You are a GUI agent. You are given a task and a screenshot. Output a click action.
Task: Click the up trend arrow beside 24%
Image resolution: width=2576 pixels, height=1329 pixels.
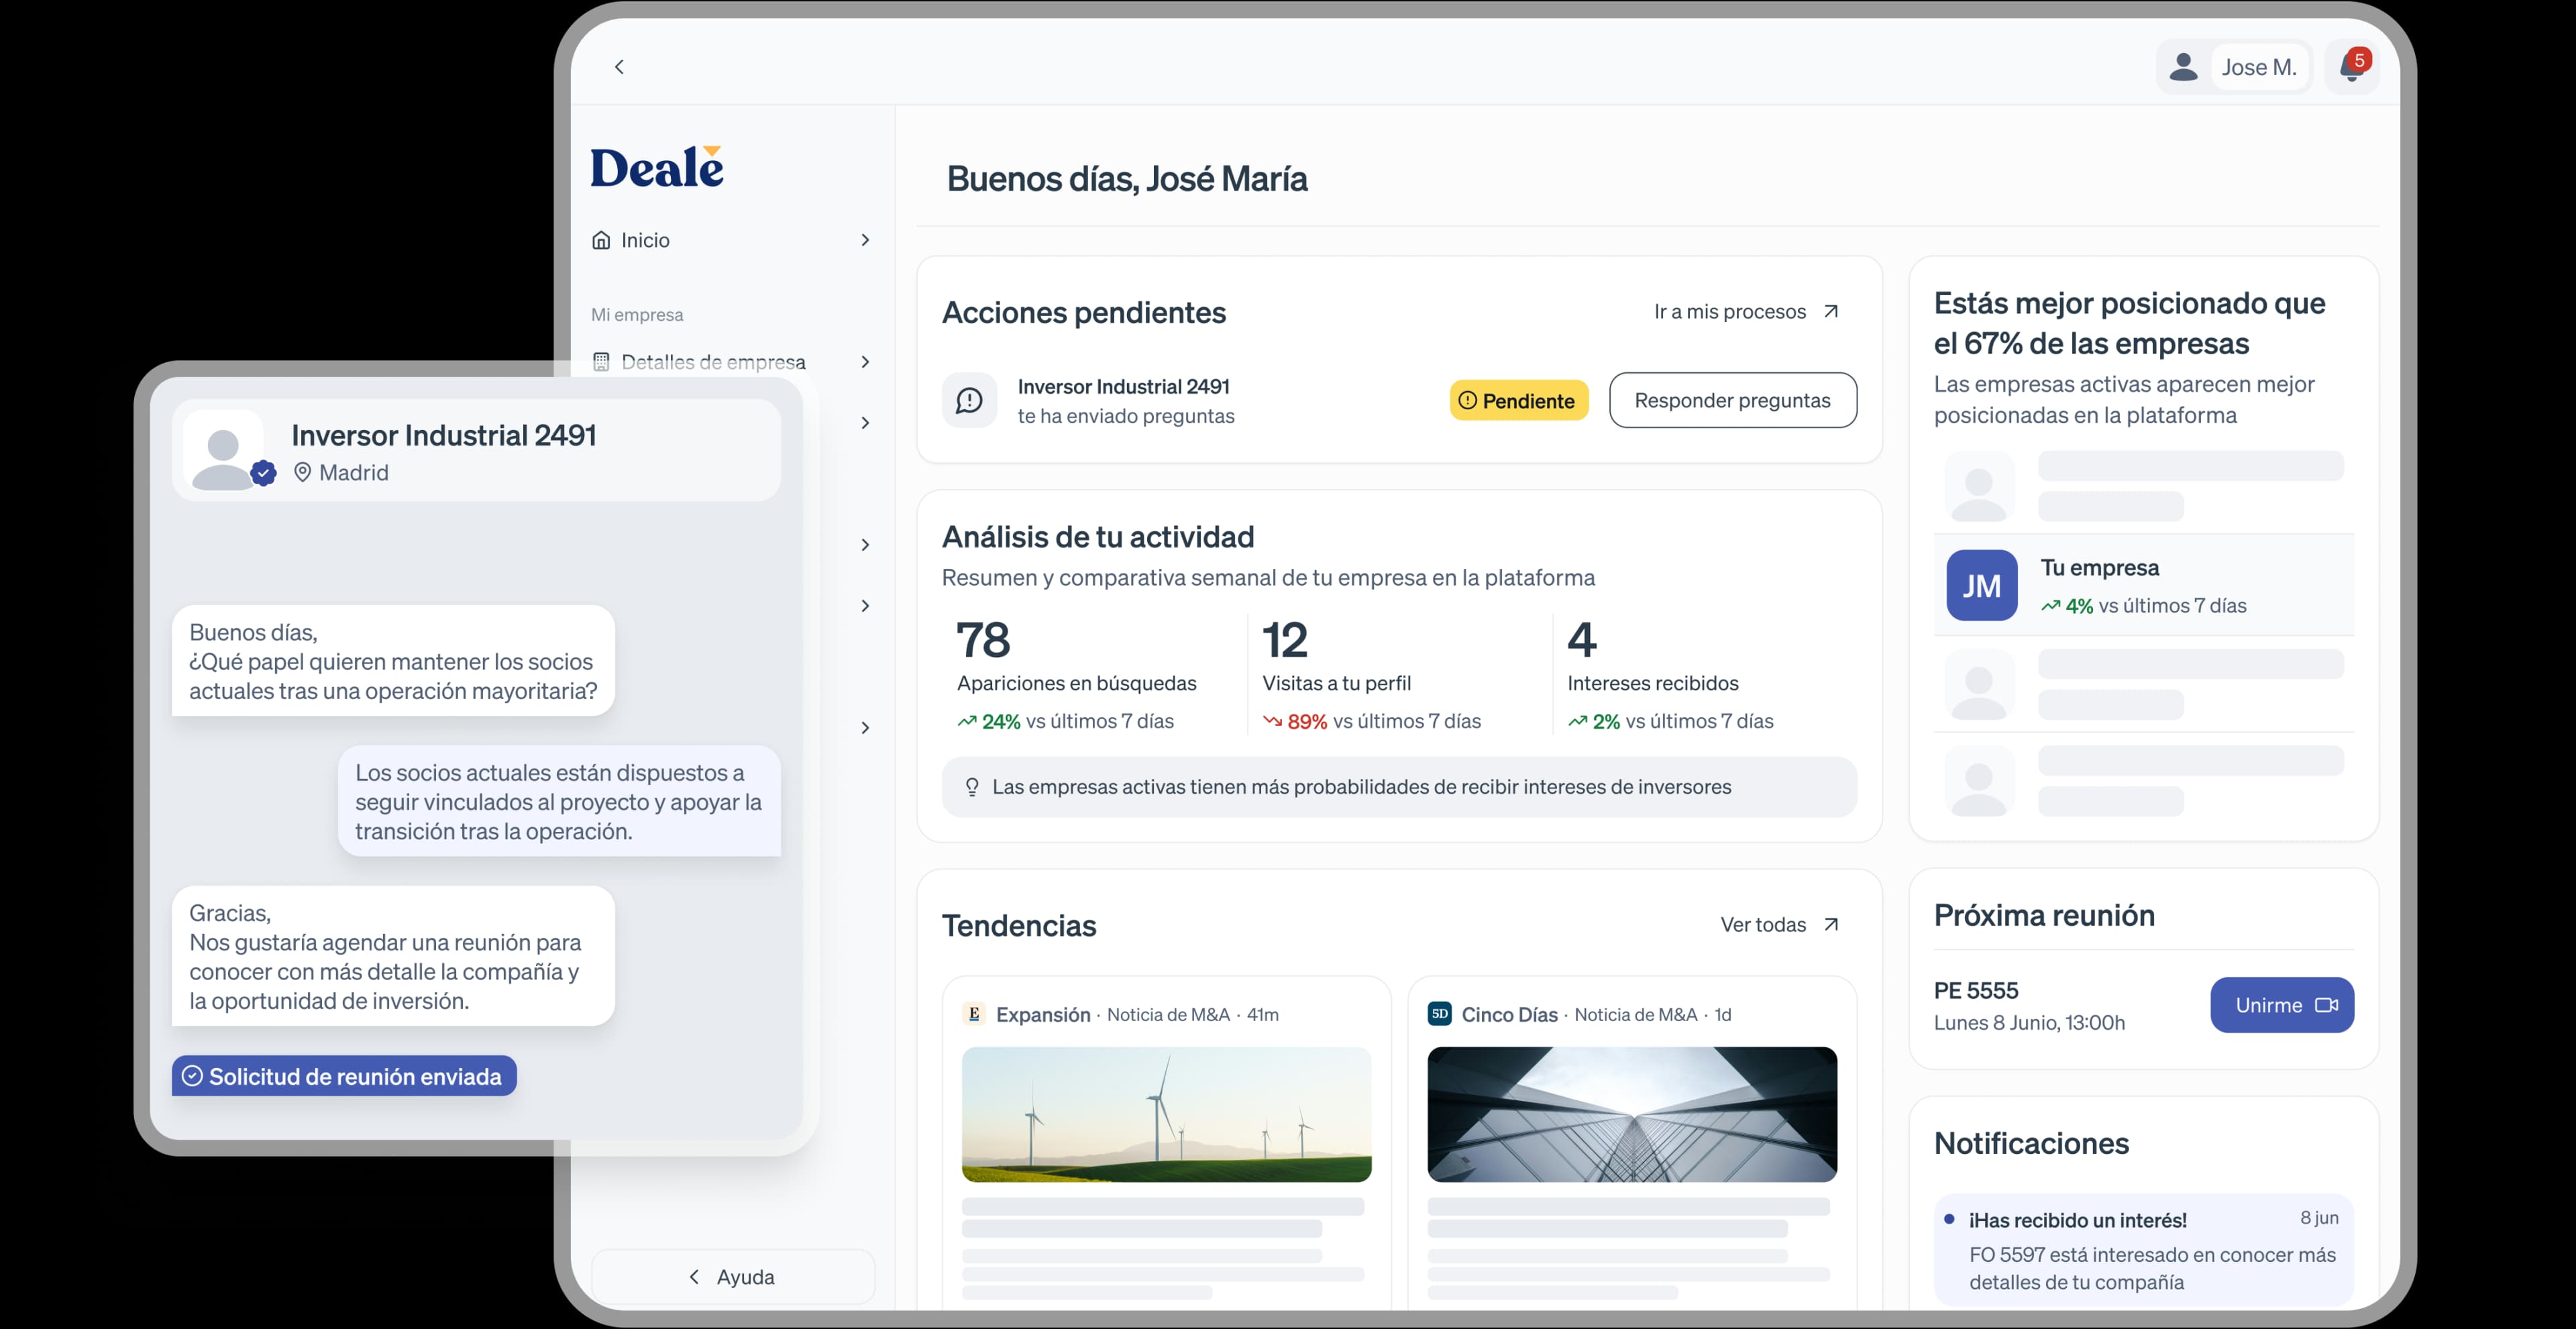tap(966, 721)
